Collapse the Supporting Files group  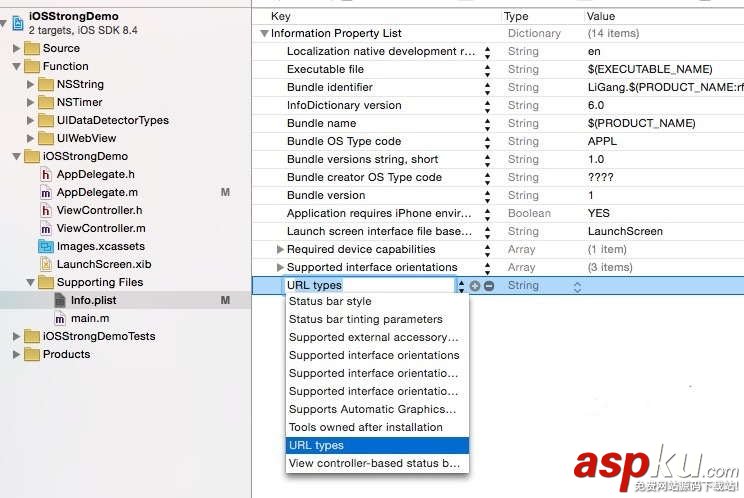pyautogui.click(x=30, y=283)
